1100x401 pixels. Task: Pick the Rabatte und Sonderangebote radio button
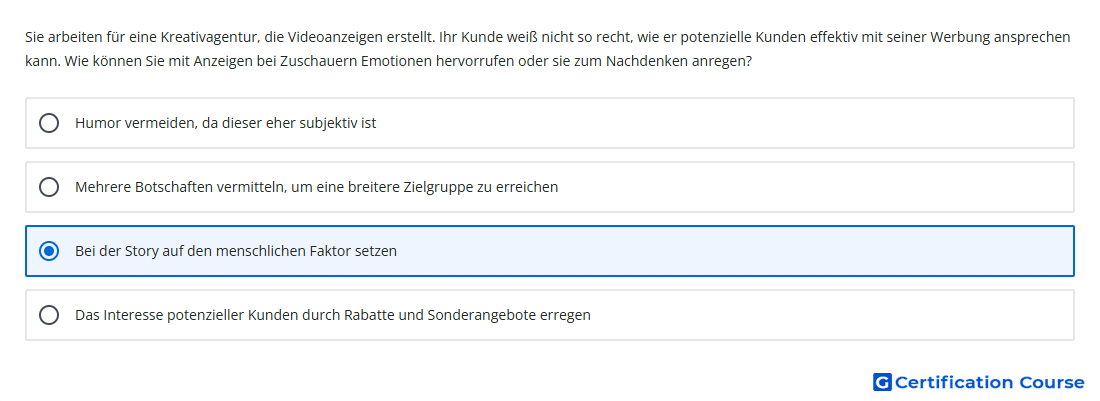click(49, 315)
